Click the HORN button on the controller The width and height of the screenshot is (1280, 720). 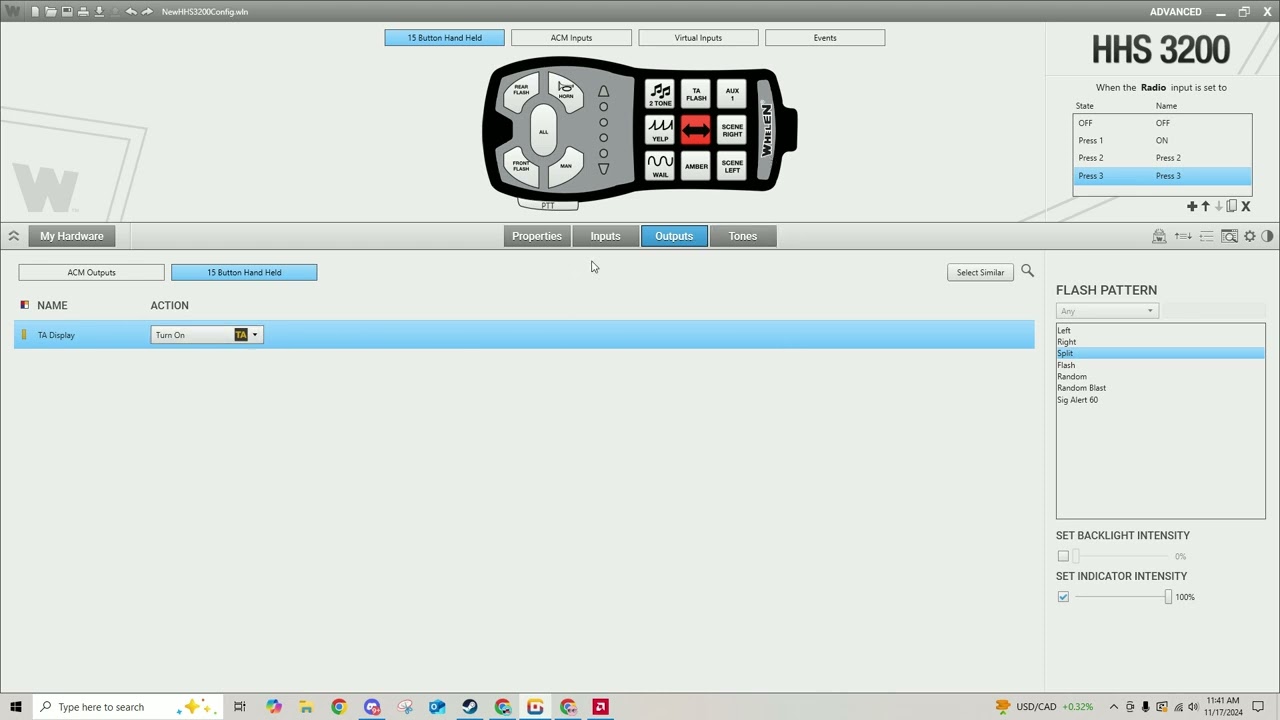(565, 92)
